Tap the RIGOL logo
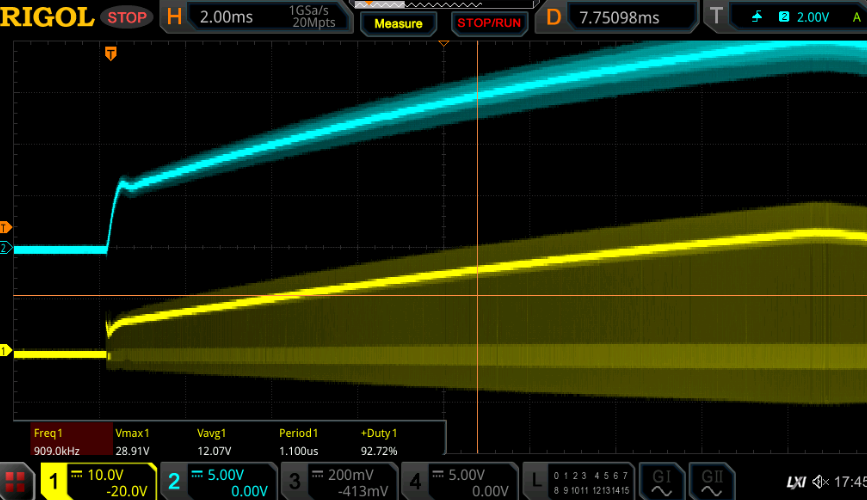 click(x=47, y=17)
